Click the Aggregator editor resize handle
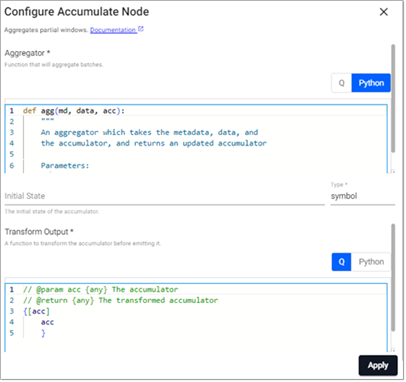 (393, 171)
